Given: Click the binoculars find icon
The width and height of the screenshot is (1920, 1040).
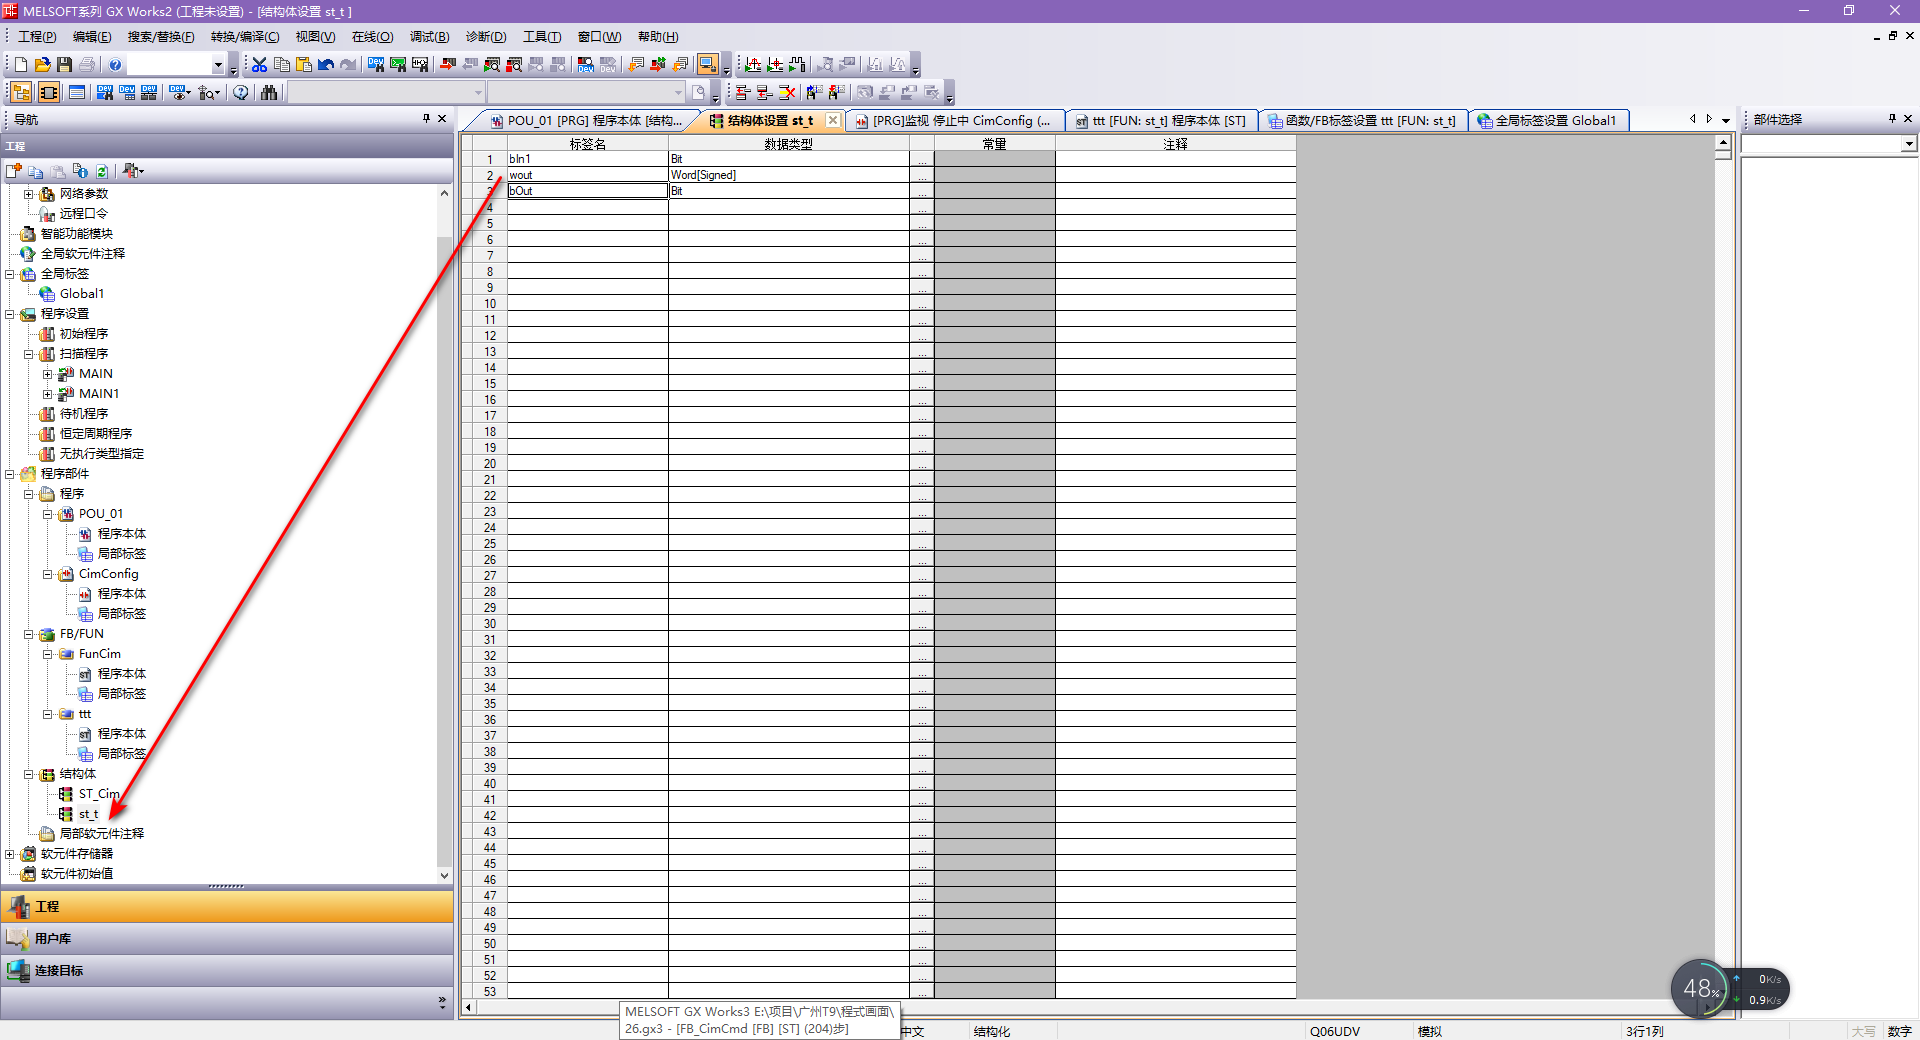Looking at the screenshot, I should coord(269,93).
